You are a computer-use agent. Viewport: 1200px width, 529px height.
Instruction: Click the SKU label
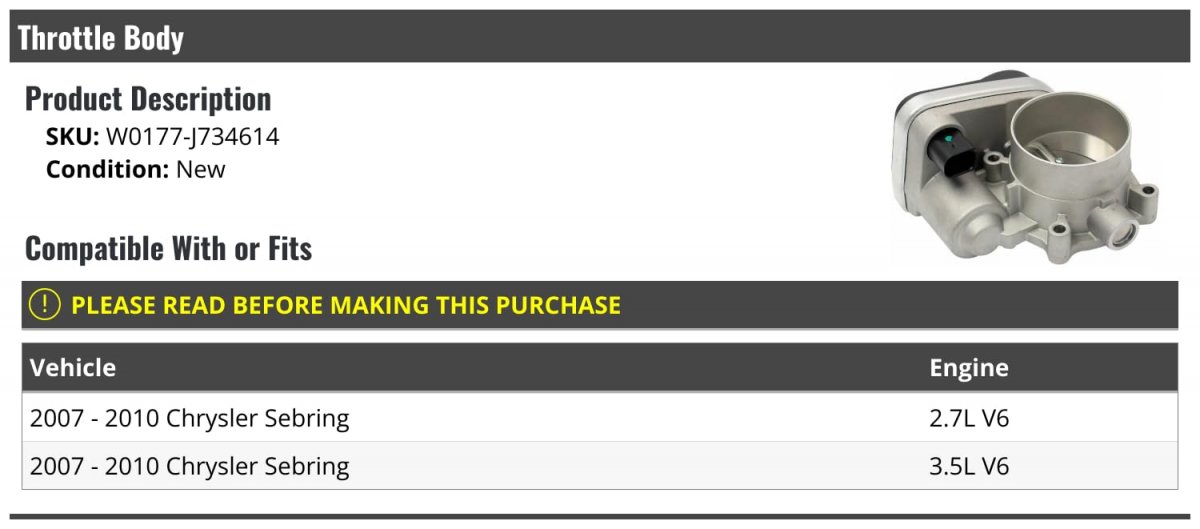tap(73, 137)
